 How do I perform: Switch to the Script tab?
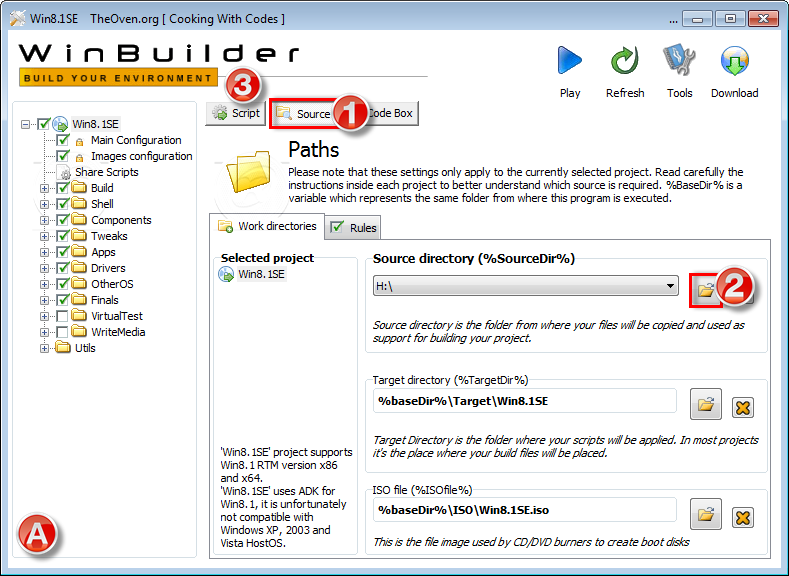click(235, 113)
